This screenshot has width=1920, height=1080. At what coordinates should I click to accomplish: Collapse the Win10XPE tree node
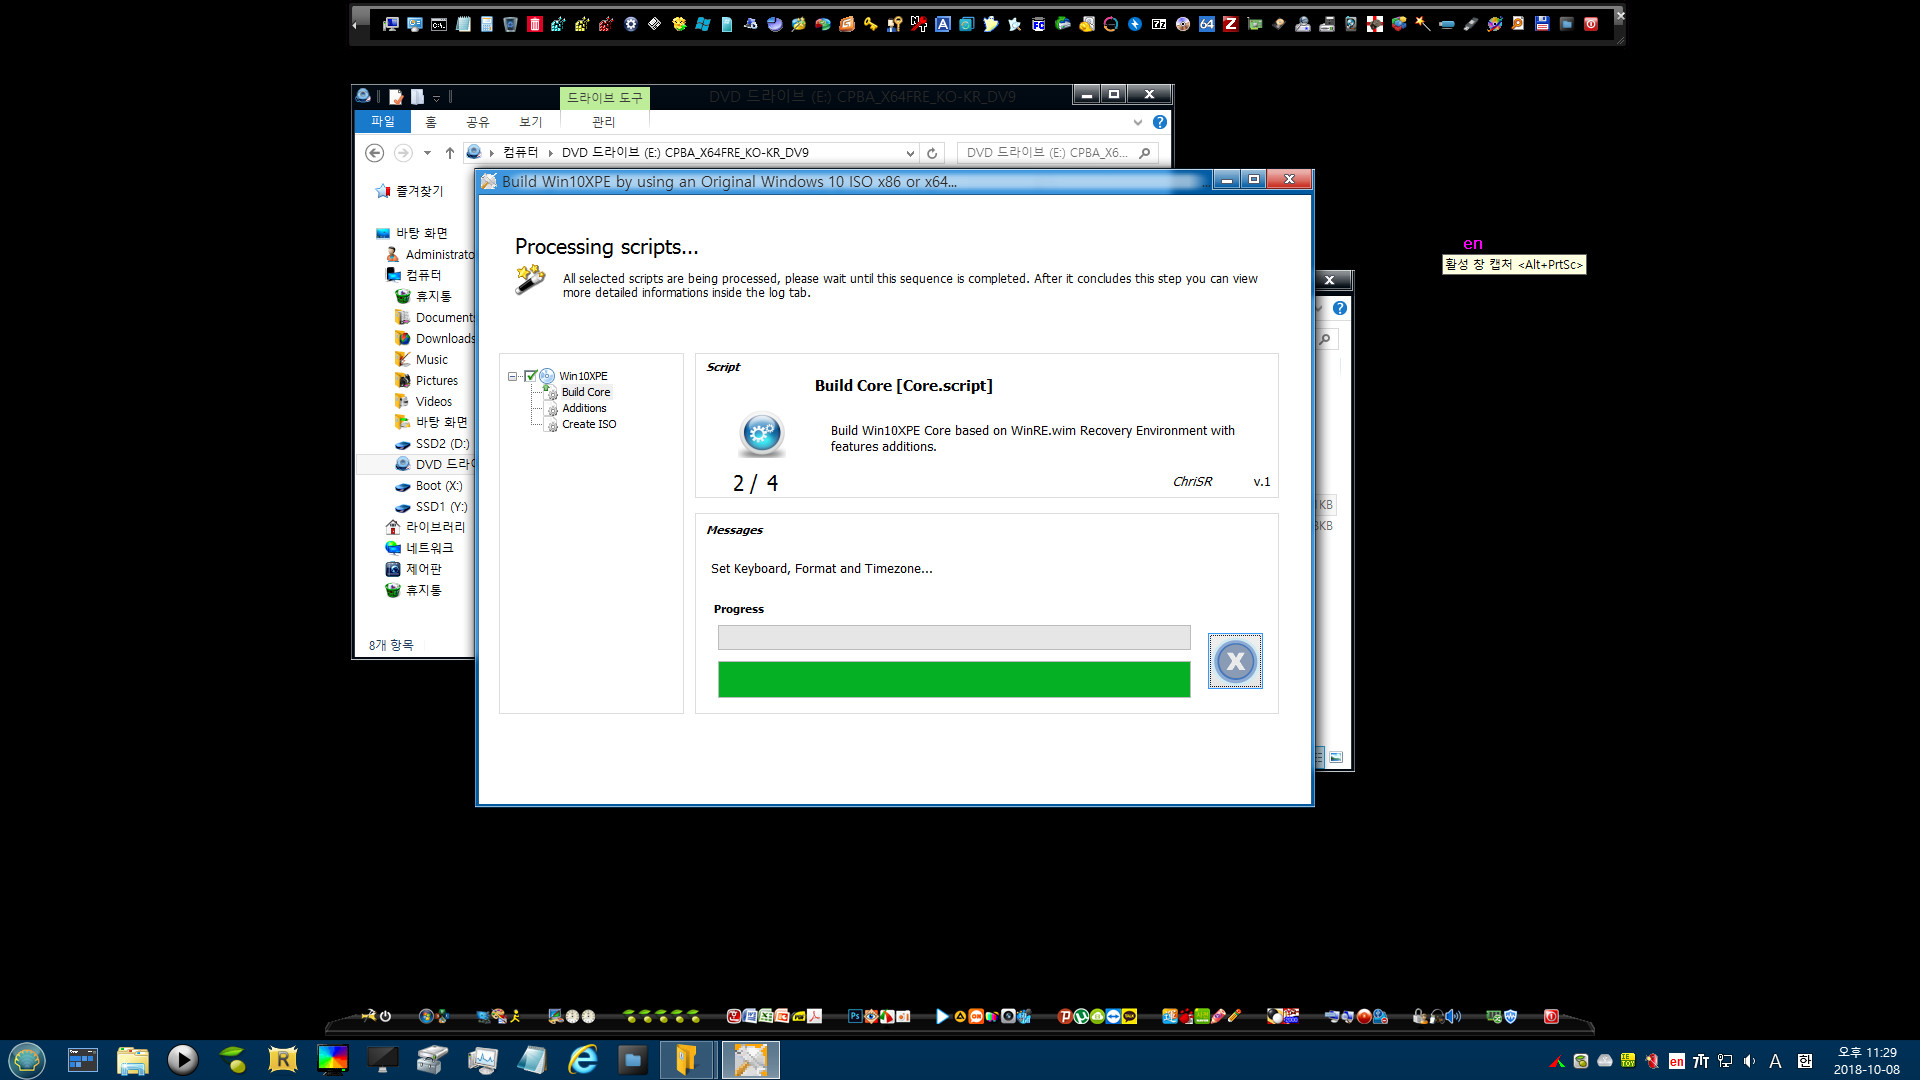click(512, 377)
